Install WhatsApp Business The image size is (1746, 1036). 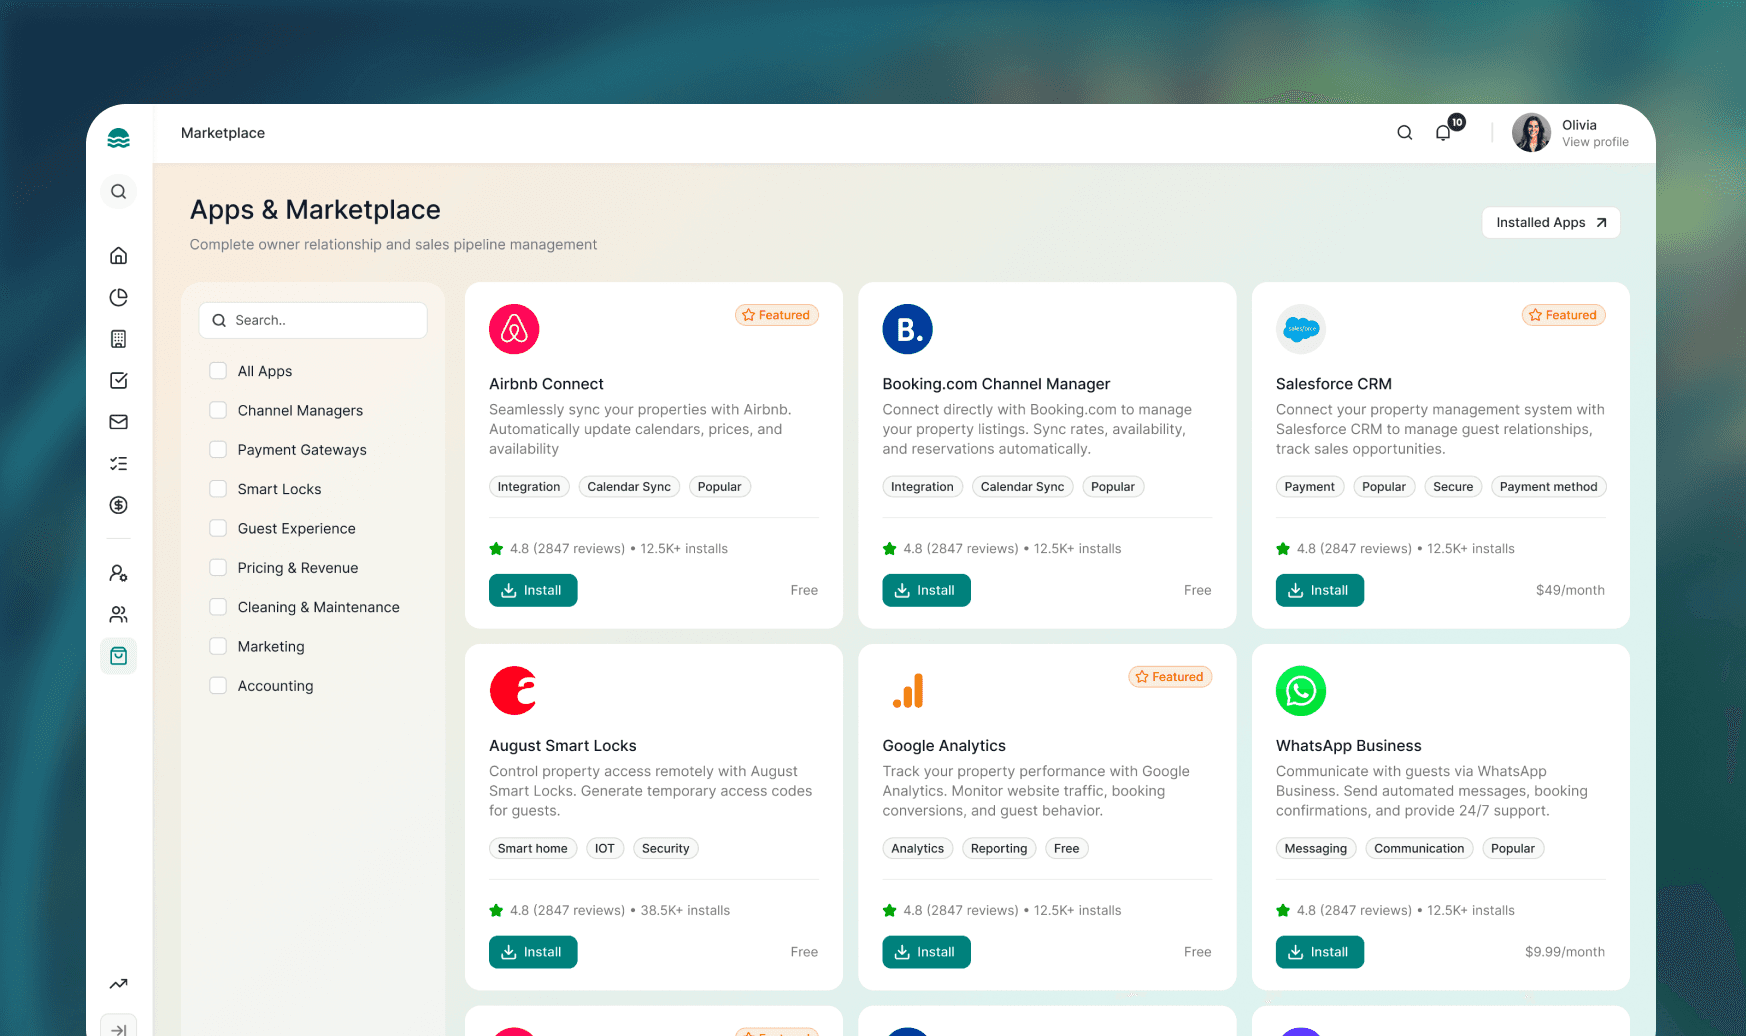click(1320, 952)
